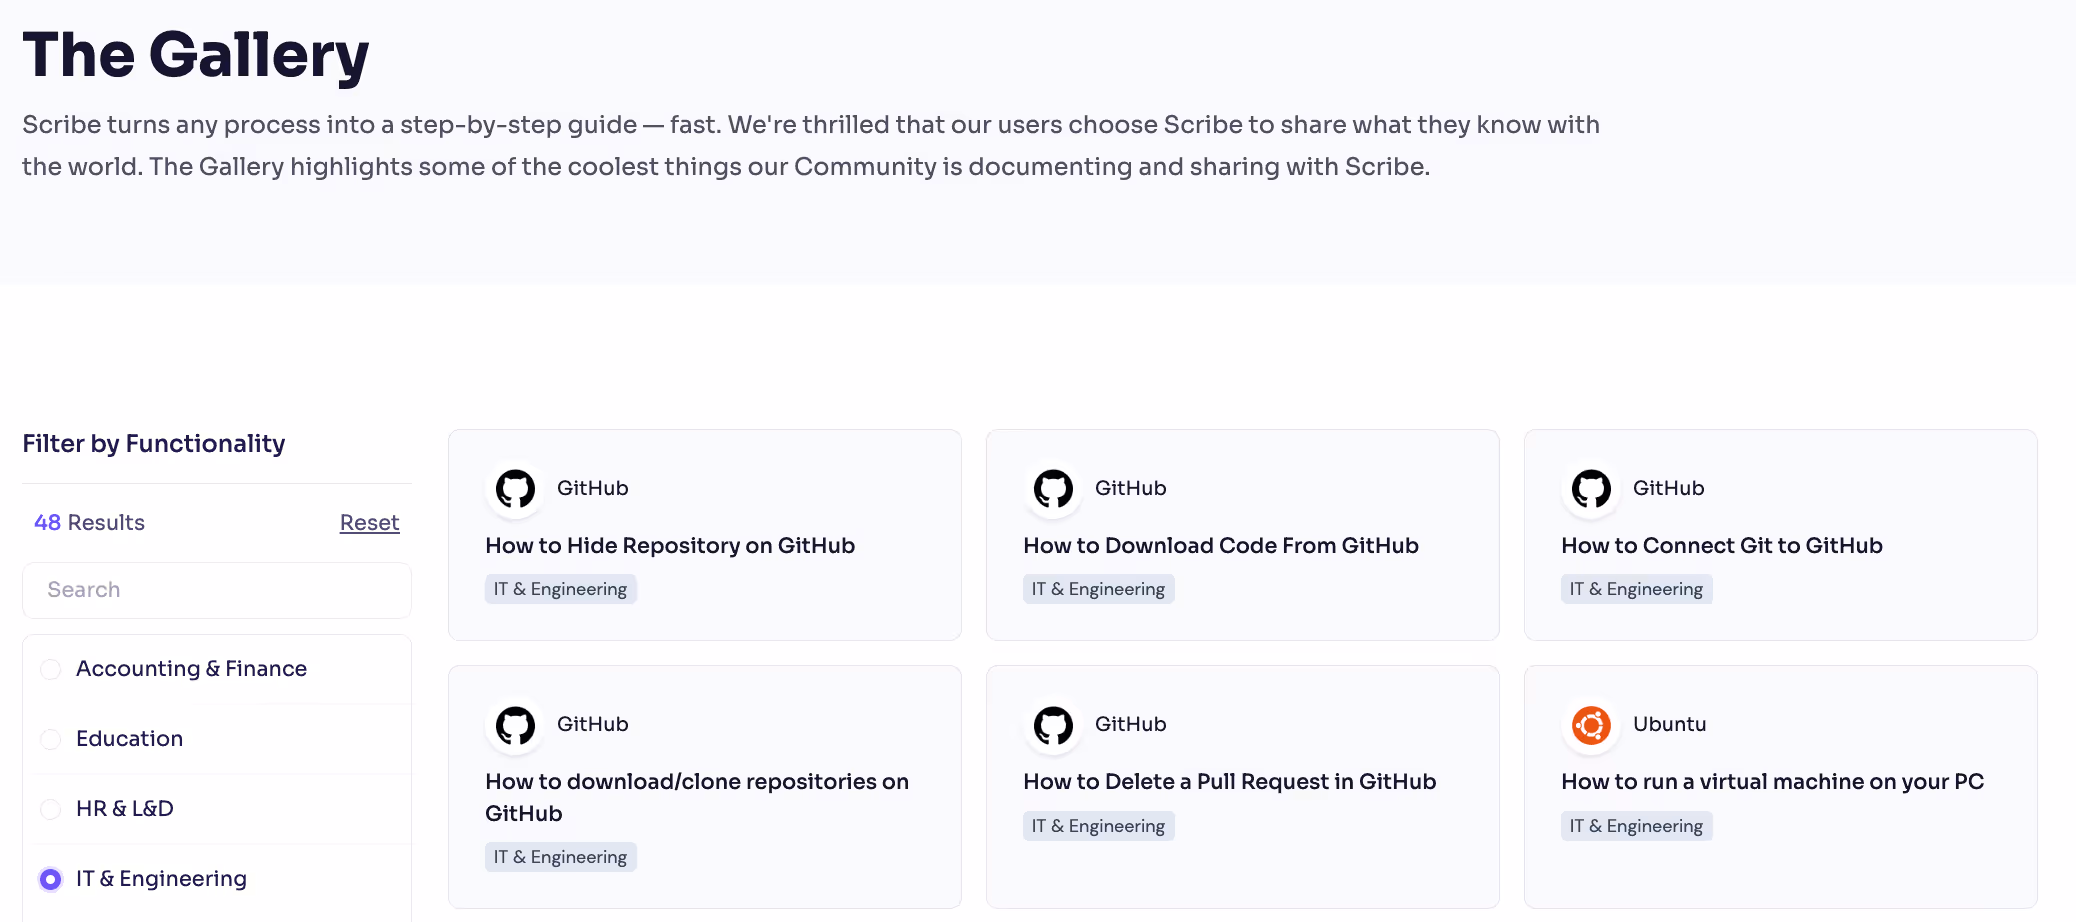Click GitHub icon on Delete Pull Request card

click(1054, 725)
